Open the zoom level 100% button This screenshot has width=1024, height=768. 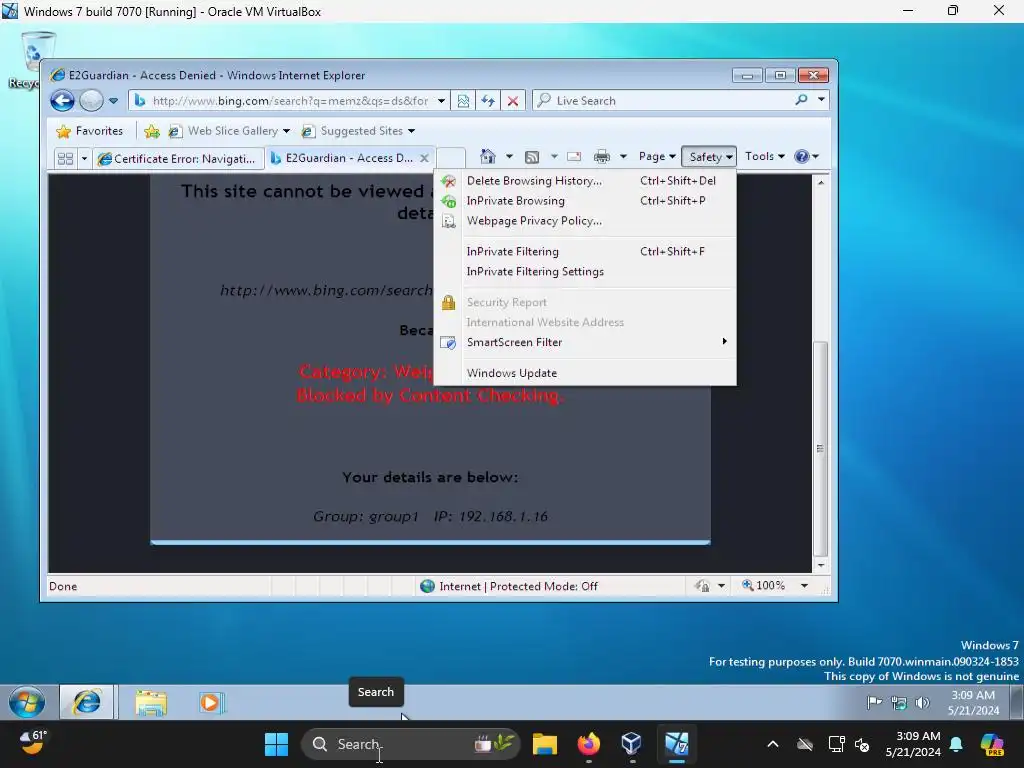click(x=763, y=586)
